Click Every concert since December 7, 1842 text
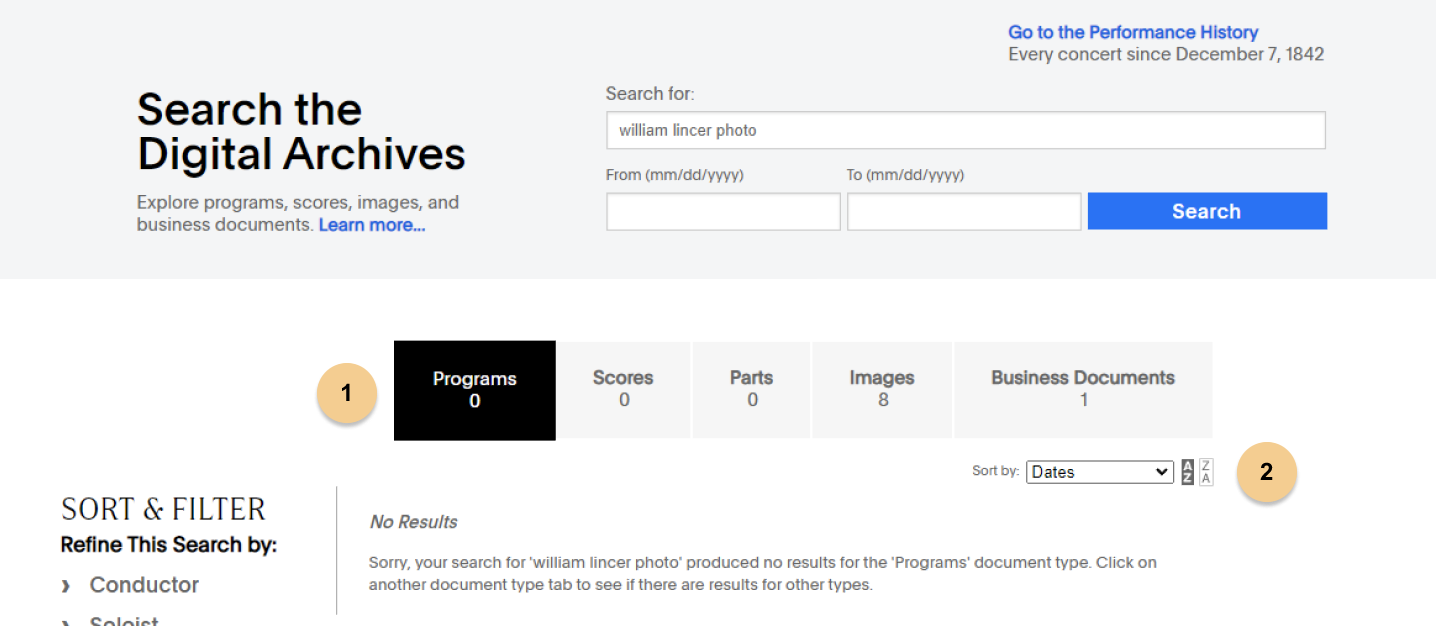Screen dimensions: 1436x626 pos(1166,54)
